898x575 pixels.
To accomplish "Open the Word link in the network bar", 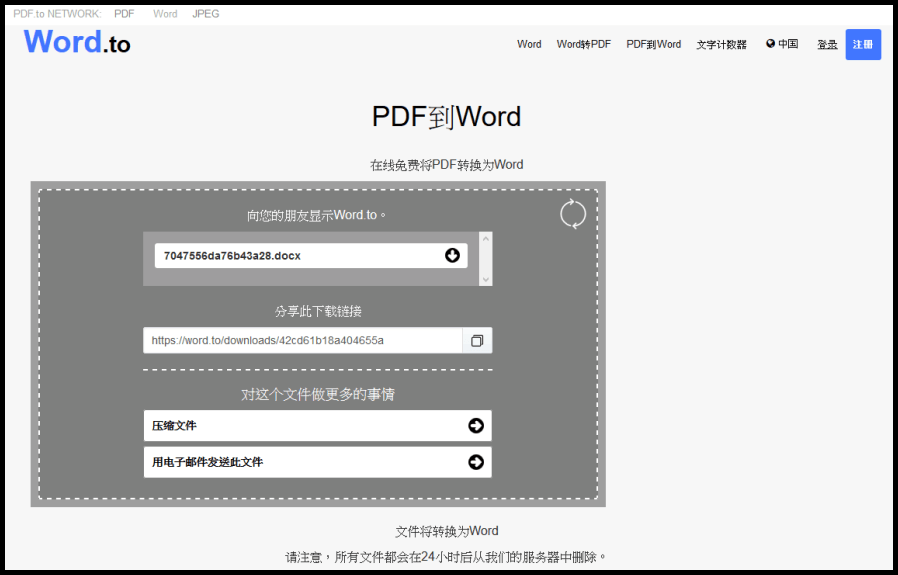I will coord(165,14).
